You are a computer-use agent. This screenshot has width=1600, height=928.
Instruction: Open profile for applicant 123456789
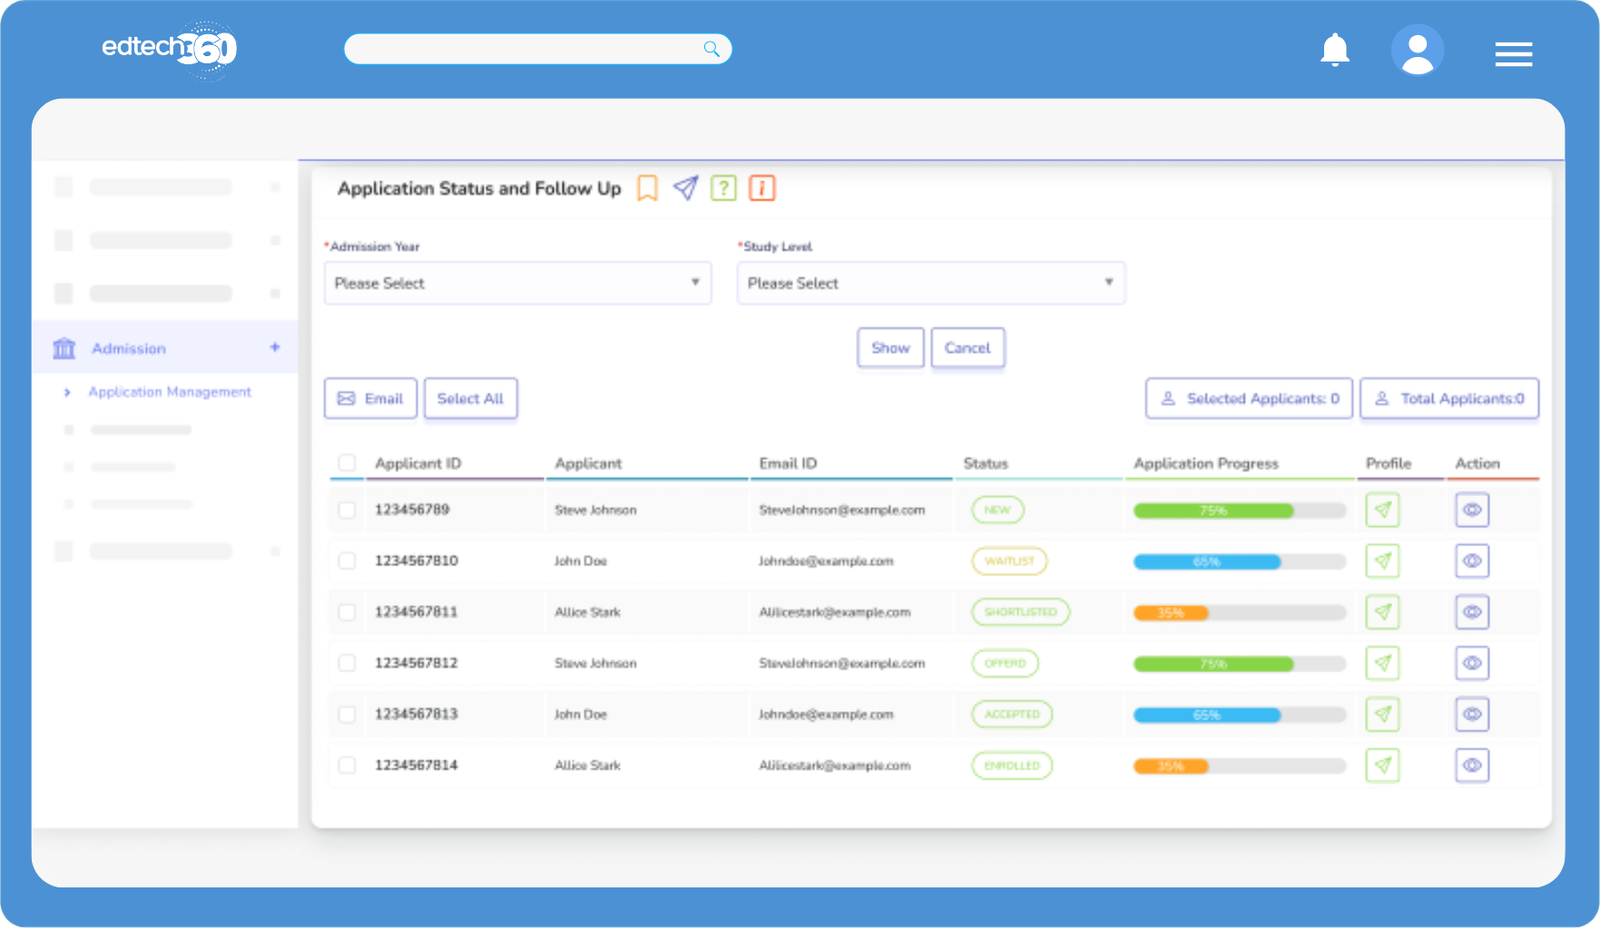pyautogui.click(x=1382, y=510)
